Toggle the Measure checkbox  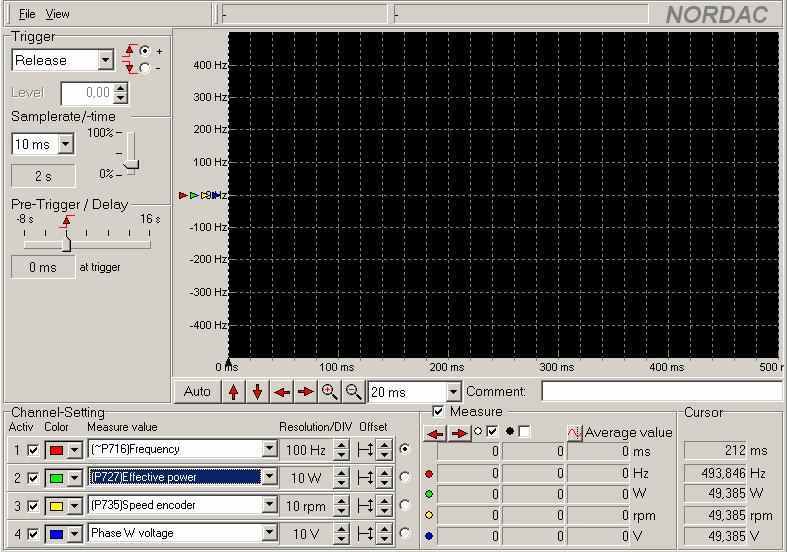(x=438, y=411)
